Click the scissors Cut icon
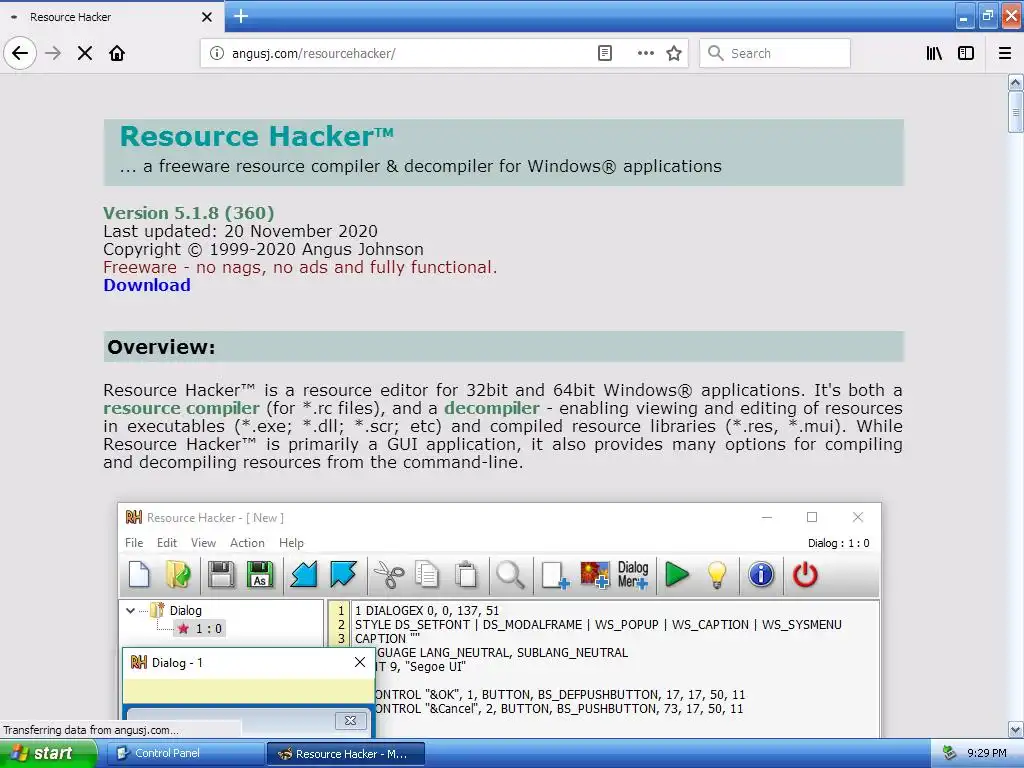The image size is (1024, 768). pos(389,575)
